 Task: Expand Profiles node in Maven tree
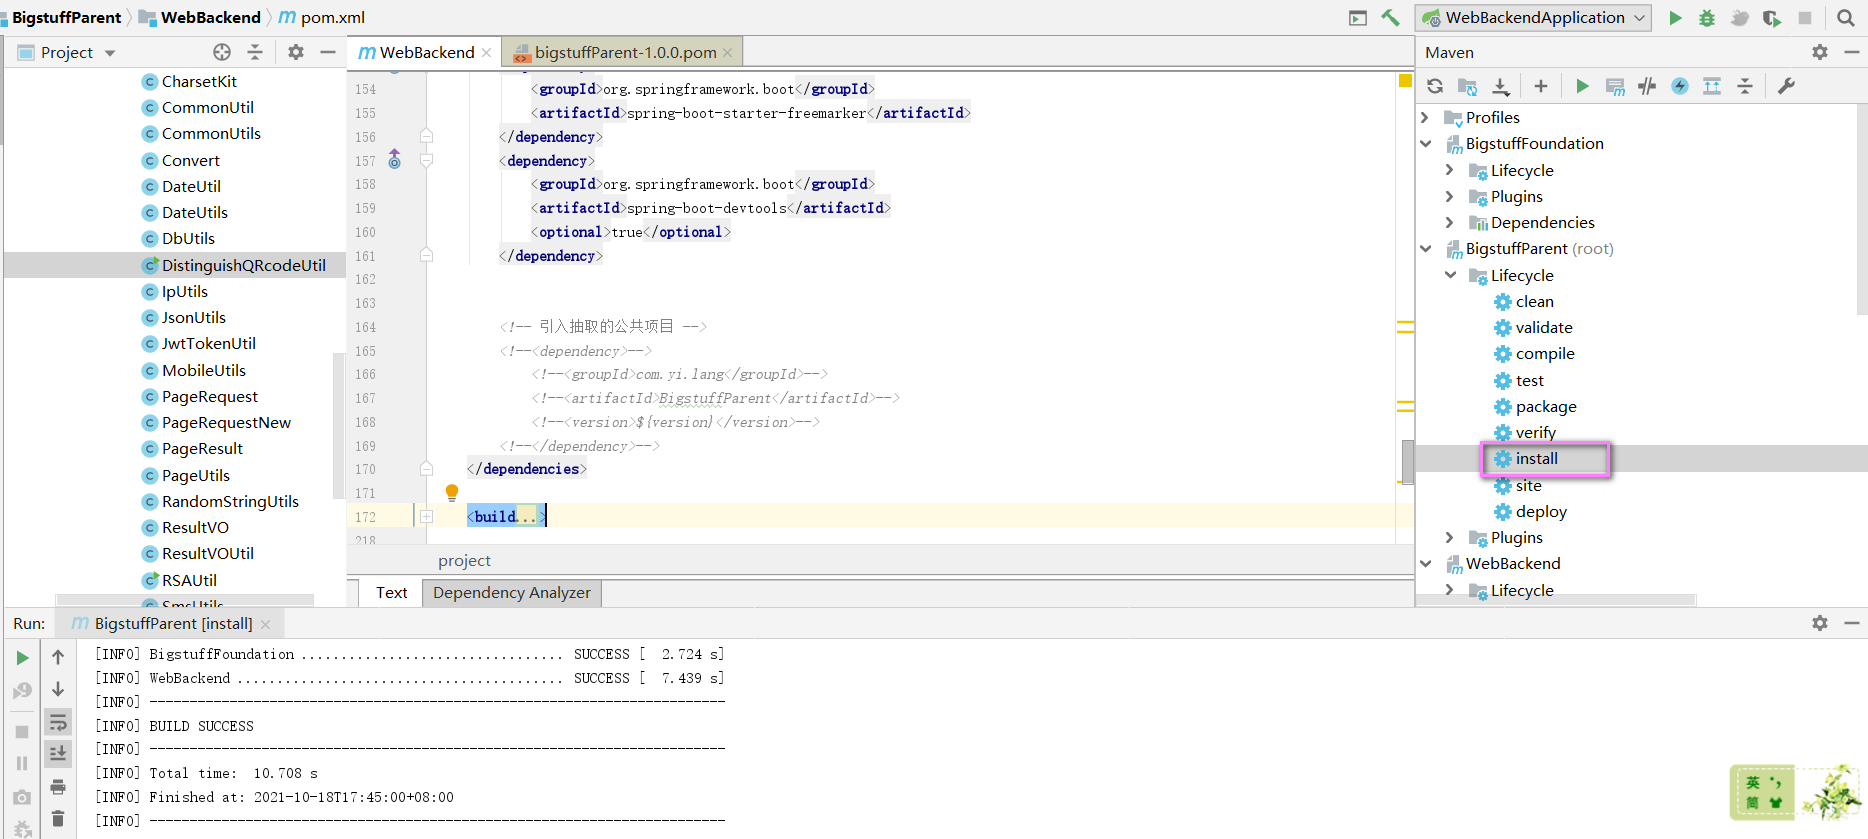click(1425, 118)
